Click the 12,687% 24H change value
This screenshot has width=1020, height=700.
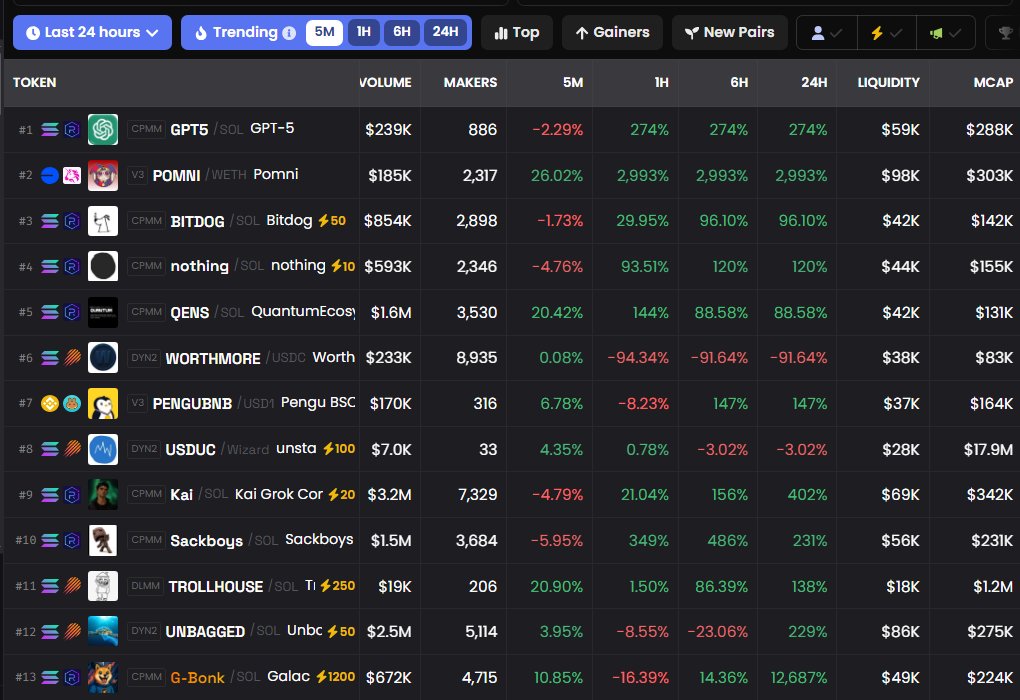tap(799, 678)
